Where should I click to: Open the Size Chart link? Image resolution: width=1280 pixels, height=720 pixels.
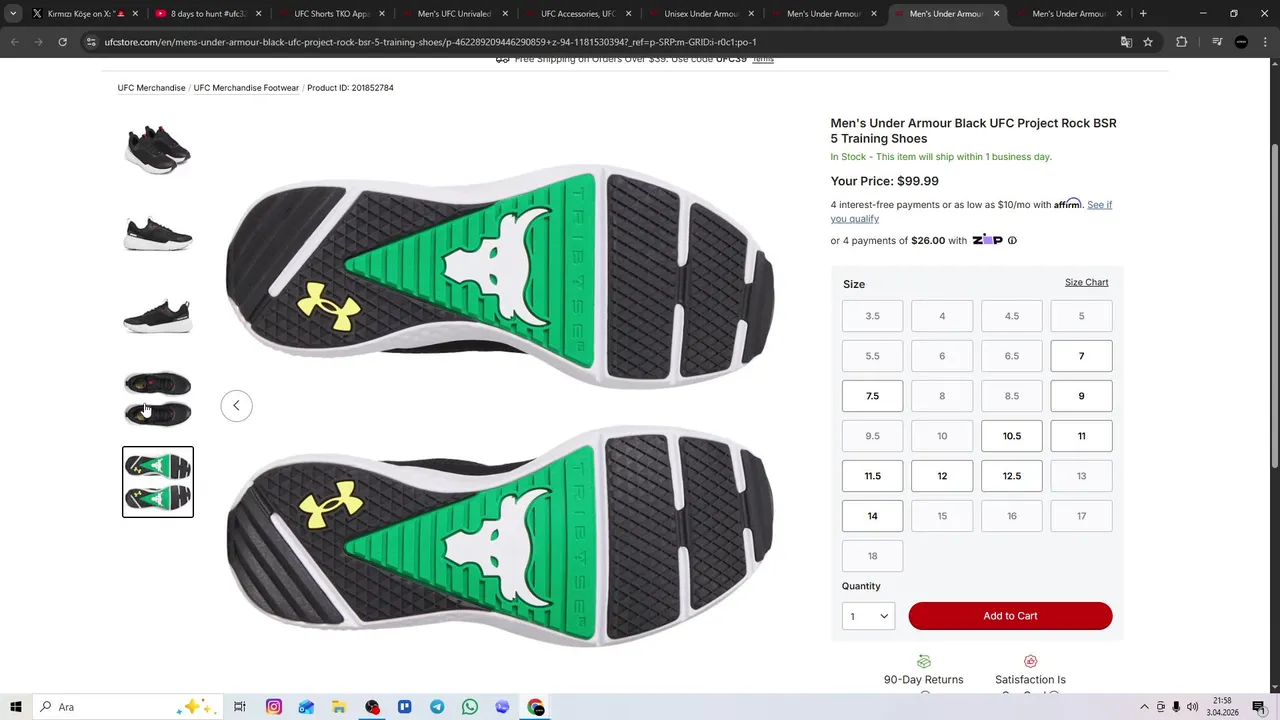[1086, 282]
